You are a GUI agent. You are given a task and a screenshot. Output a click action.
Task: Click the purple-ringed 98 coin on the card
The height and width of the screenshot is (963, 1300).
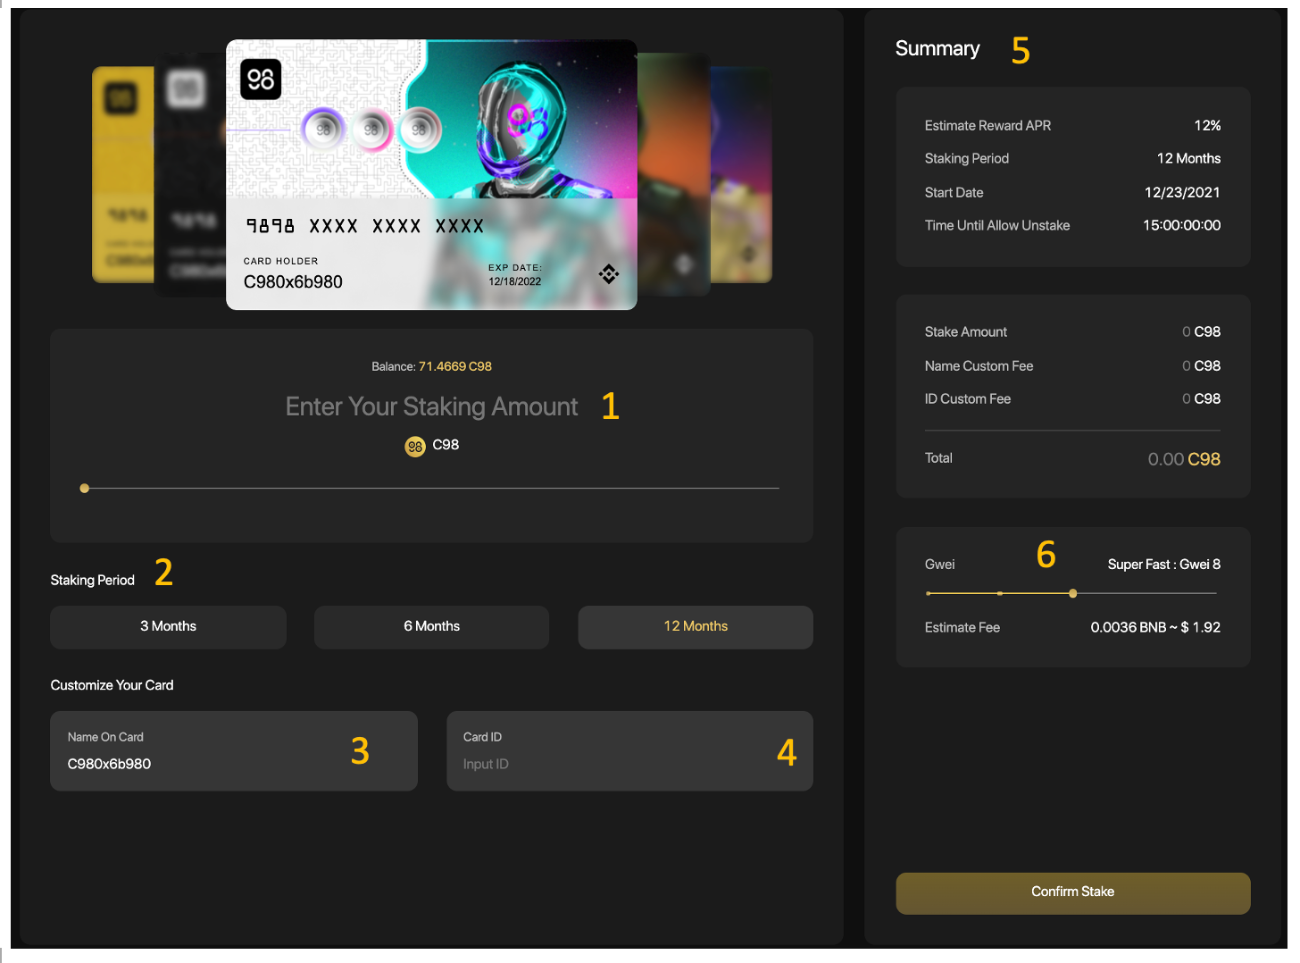[x=323, y=129]
